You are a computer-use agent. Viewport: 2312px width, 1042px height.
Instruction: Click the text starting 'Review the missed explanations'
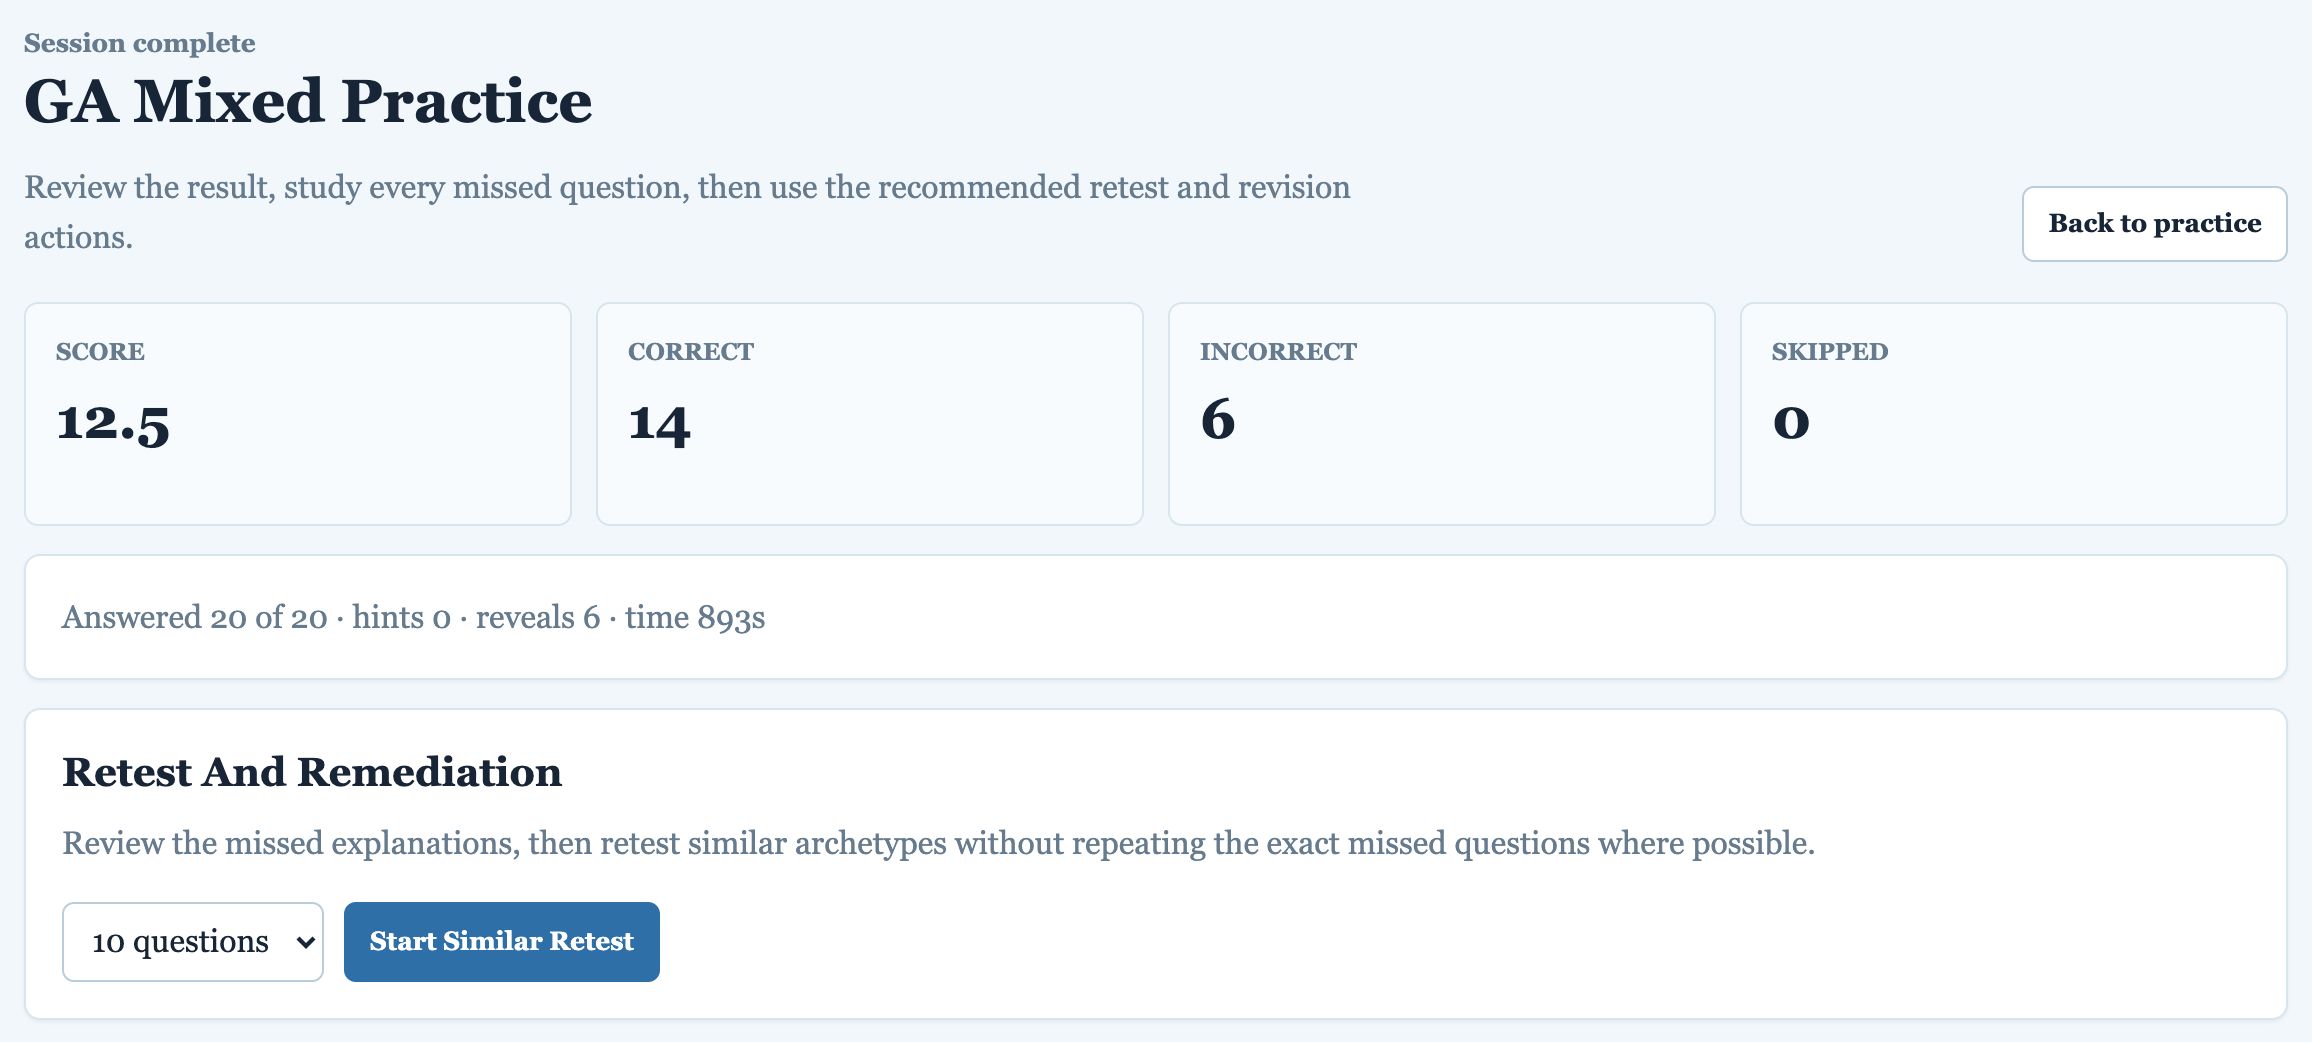[x=938, y=843]
